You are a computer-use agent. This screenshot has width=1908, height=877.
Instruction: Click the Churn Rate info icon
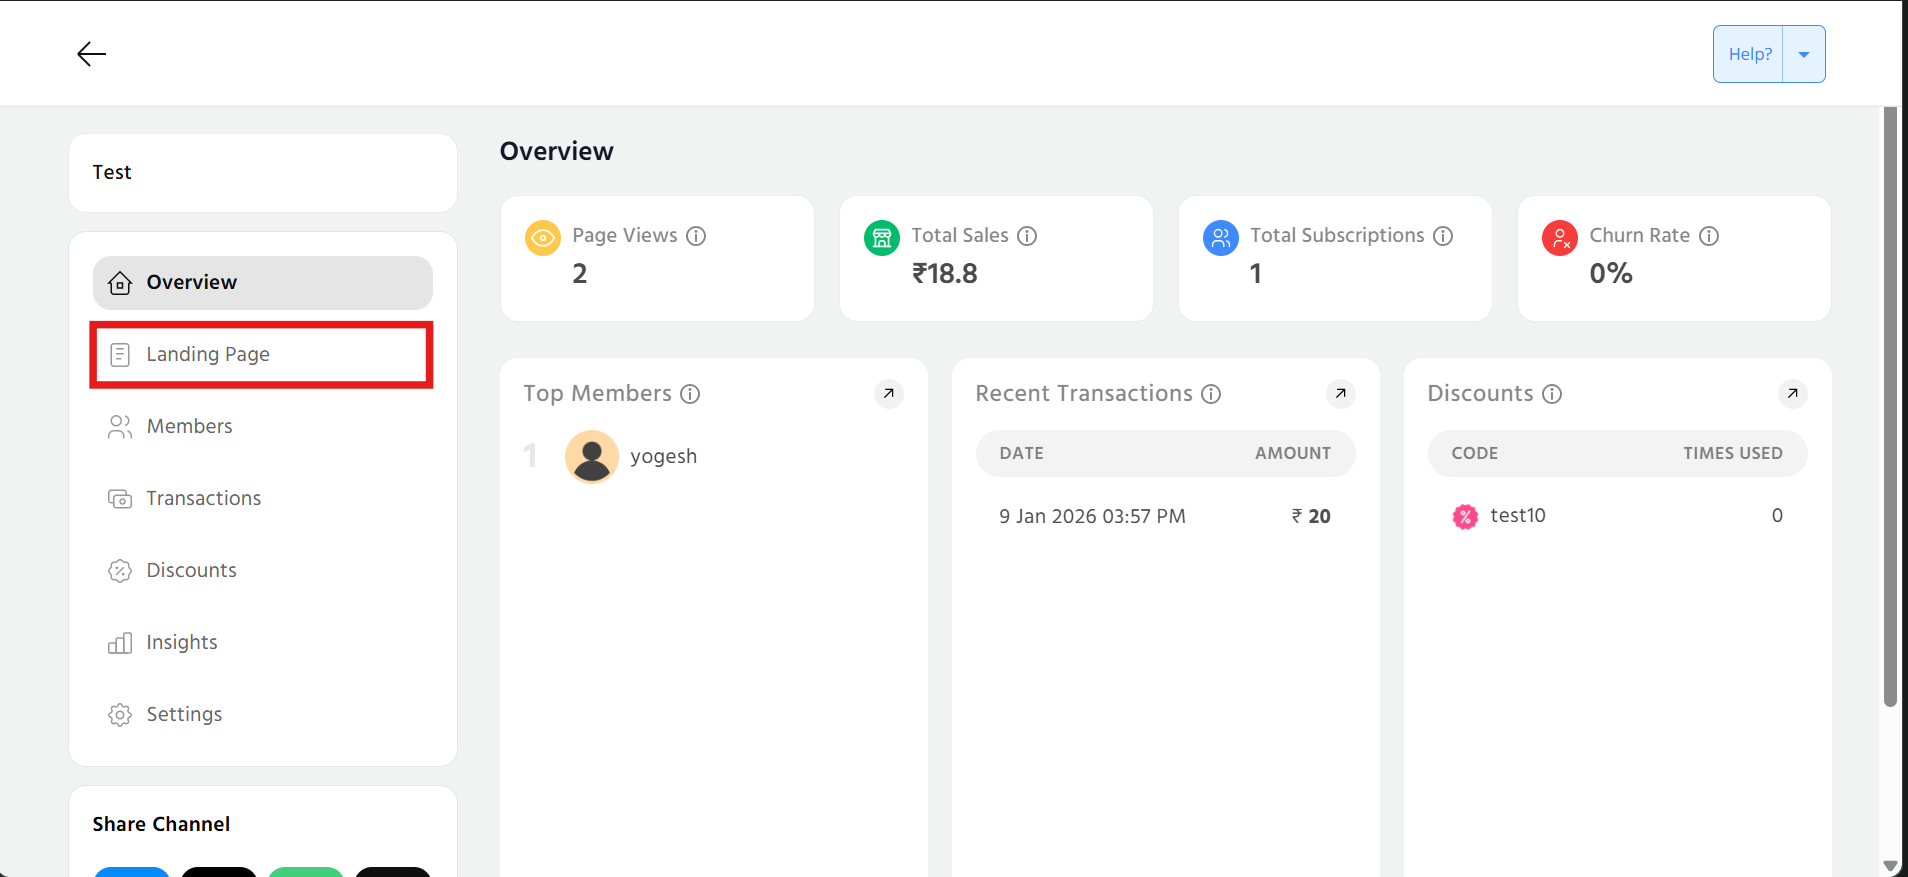pyautogui.click(x=1709, y=236)
